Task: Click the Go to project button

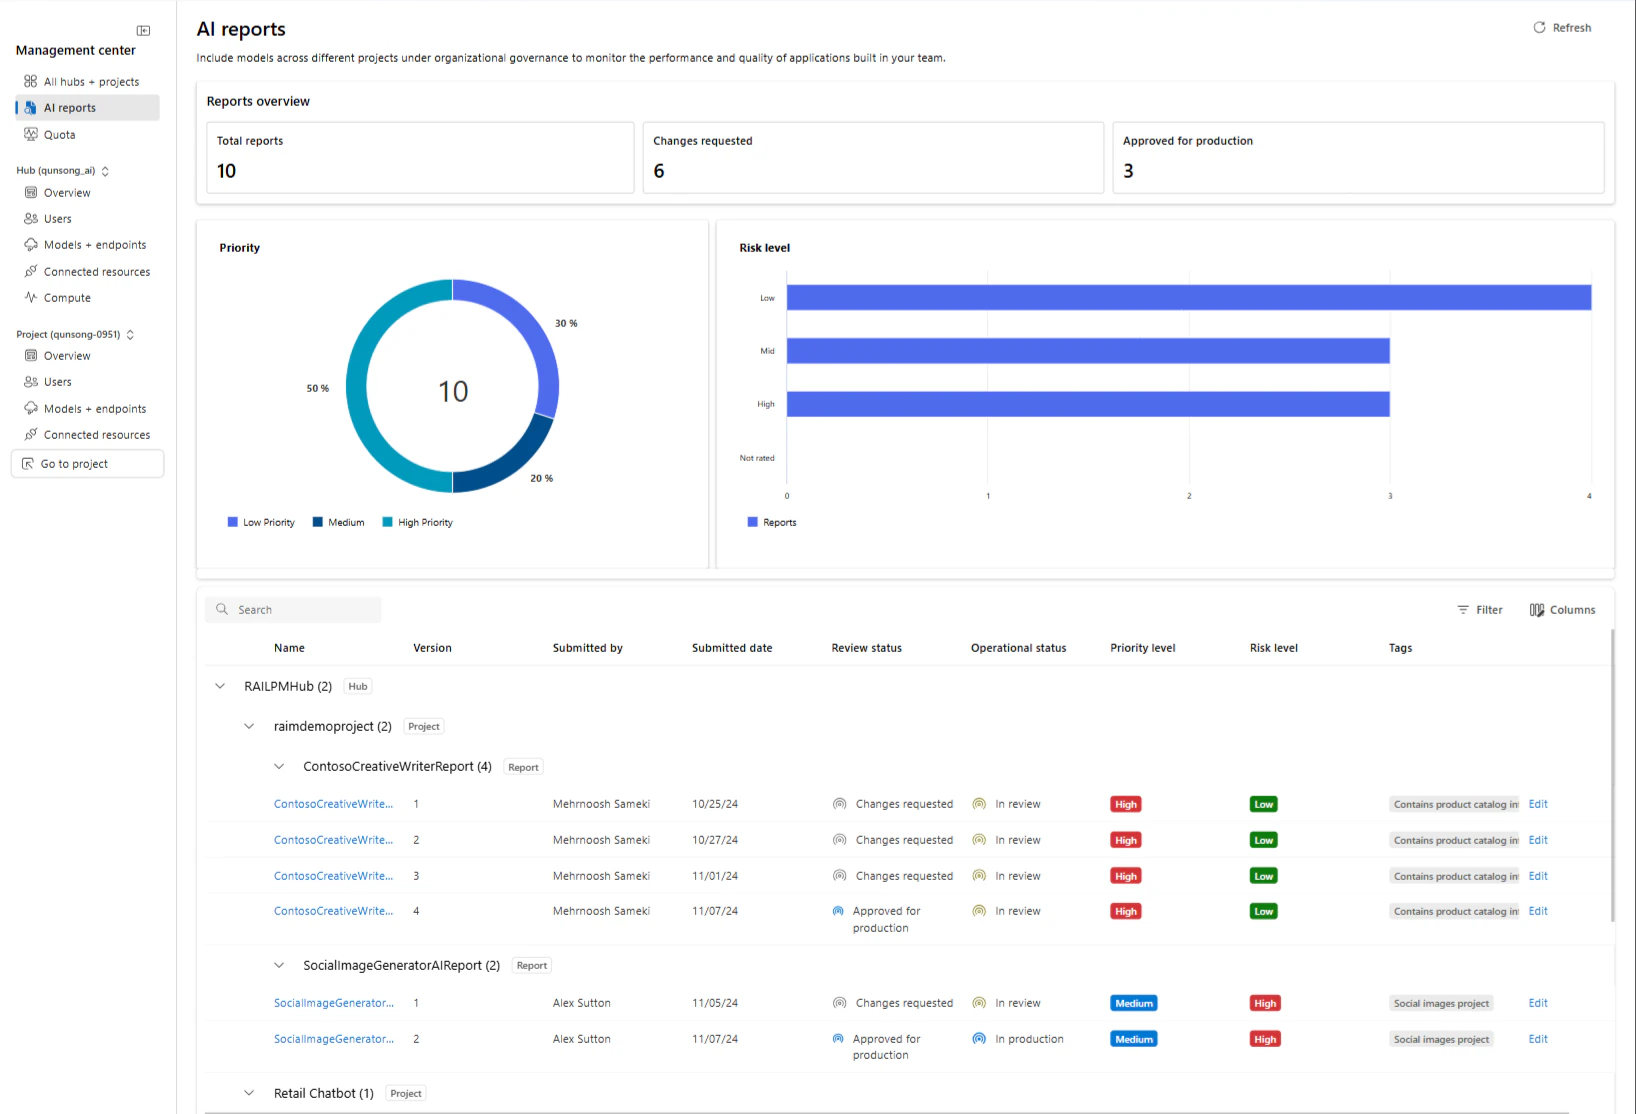Action: pyautogui.click(x=87, y=464)
